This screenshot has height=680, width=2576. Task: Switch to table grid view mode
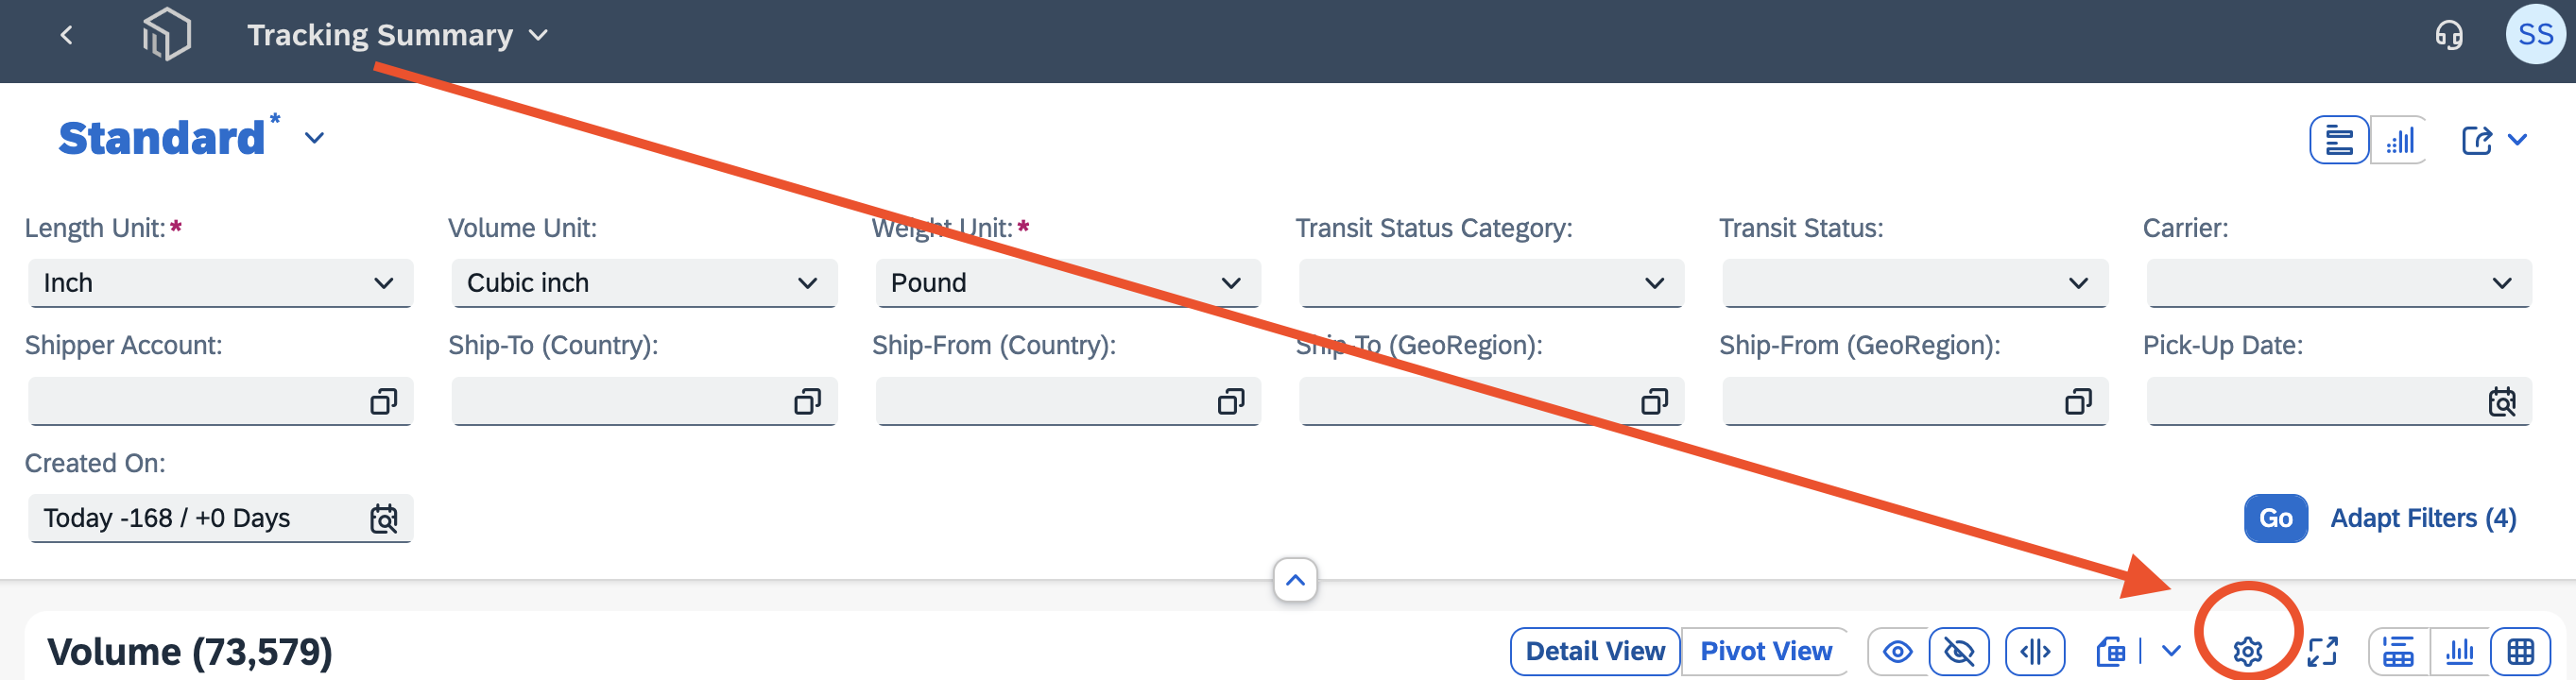pos(2520,652)
